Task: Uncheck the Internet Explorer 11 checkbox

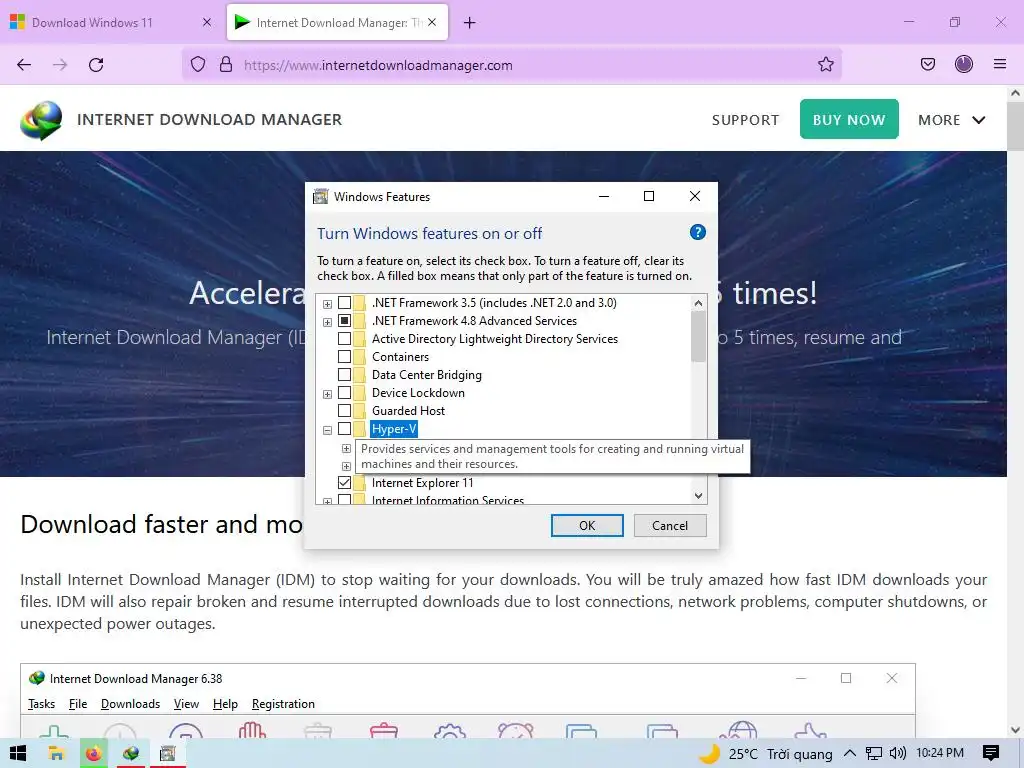Action: tap(344, 483)
